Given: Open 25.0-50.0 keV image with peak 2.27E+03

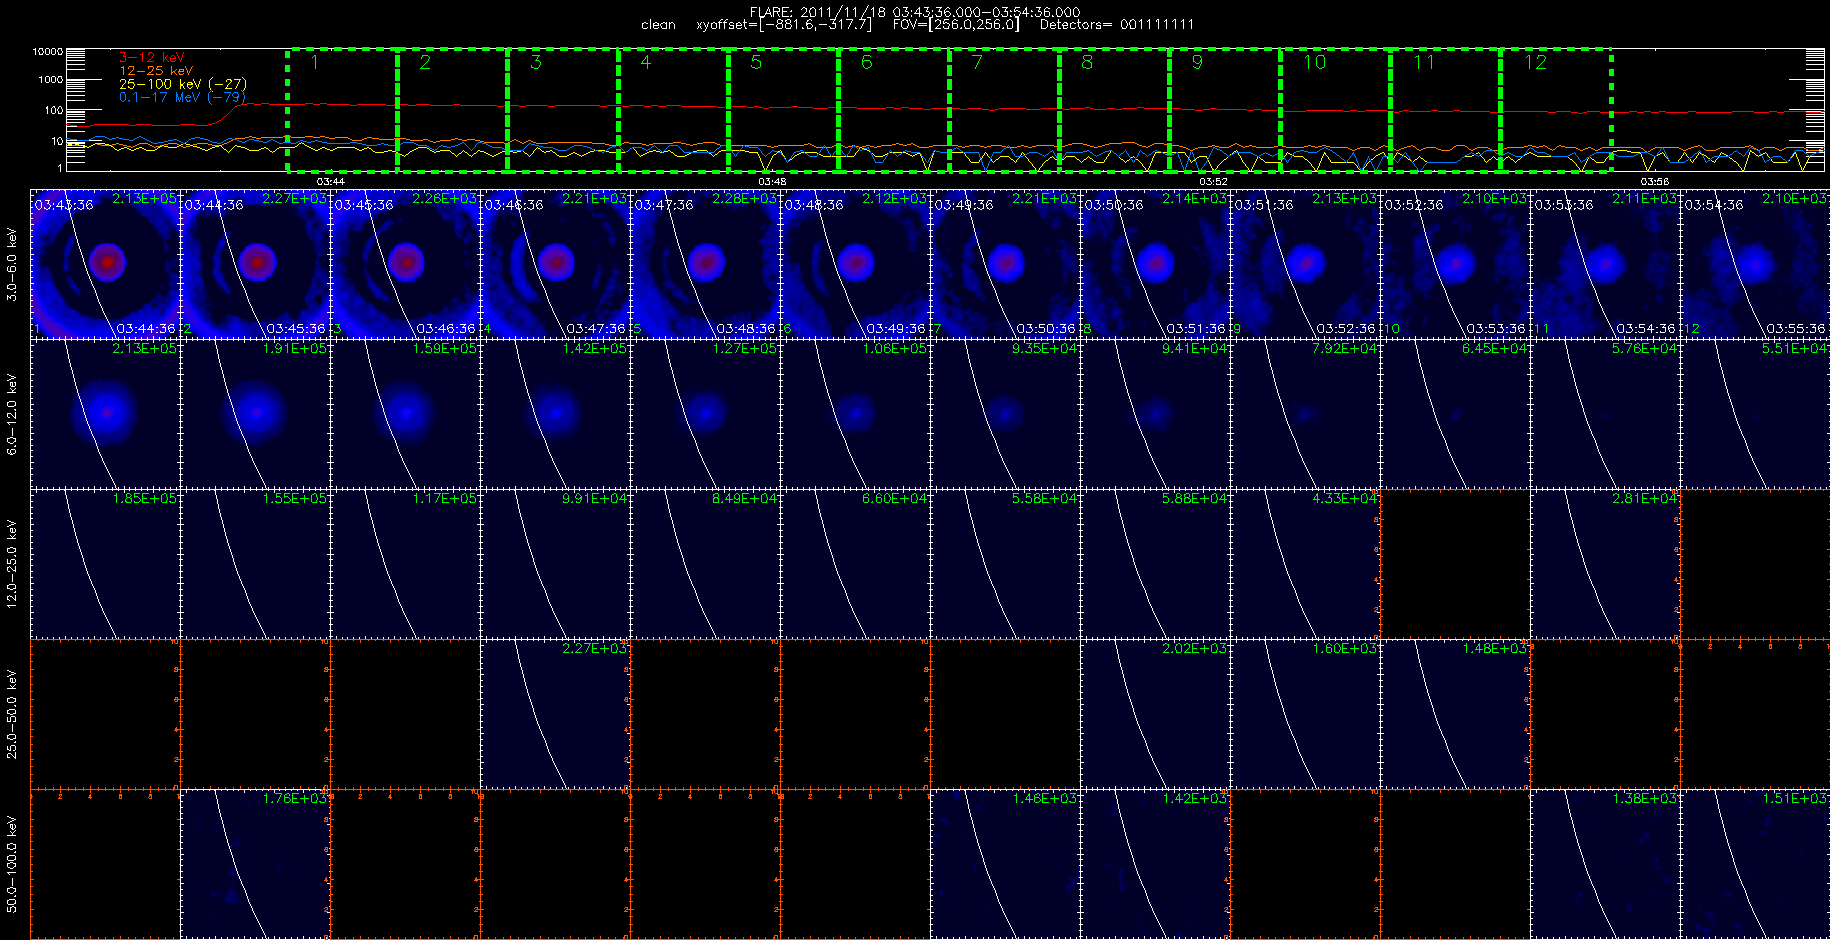Looking at the screenshot, I should (x=555, y=714).
